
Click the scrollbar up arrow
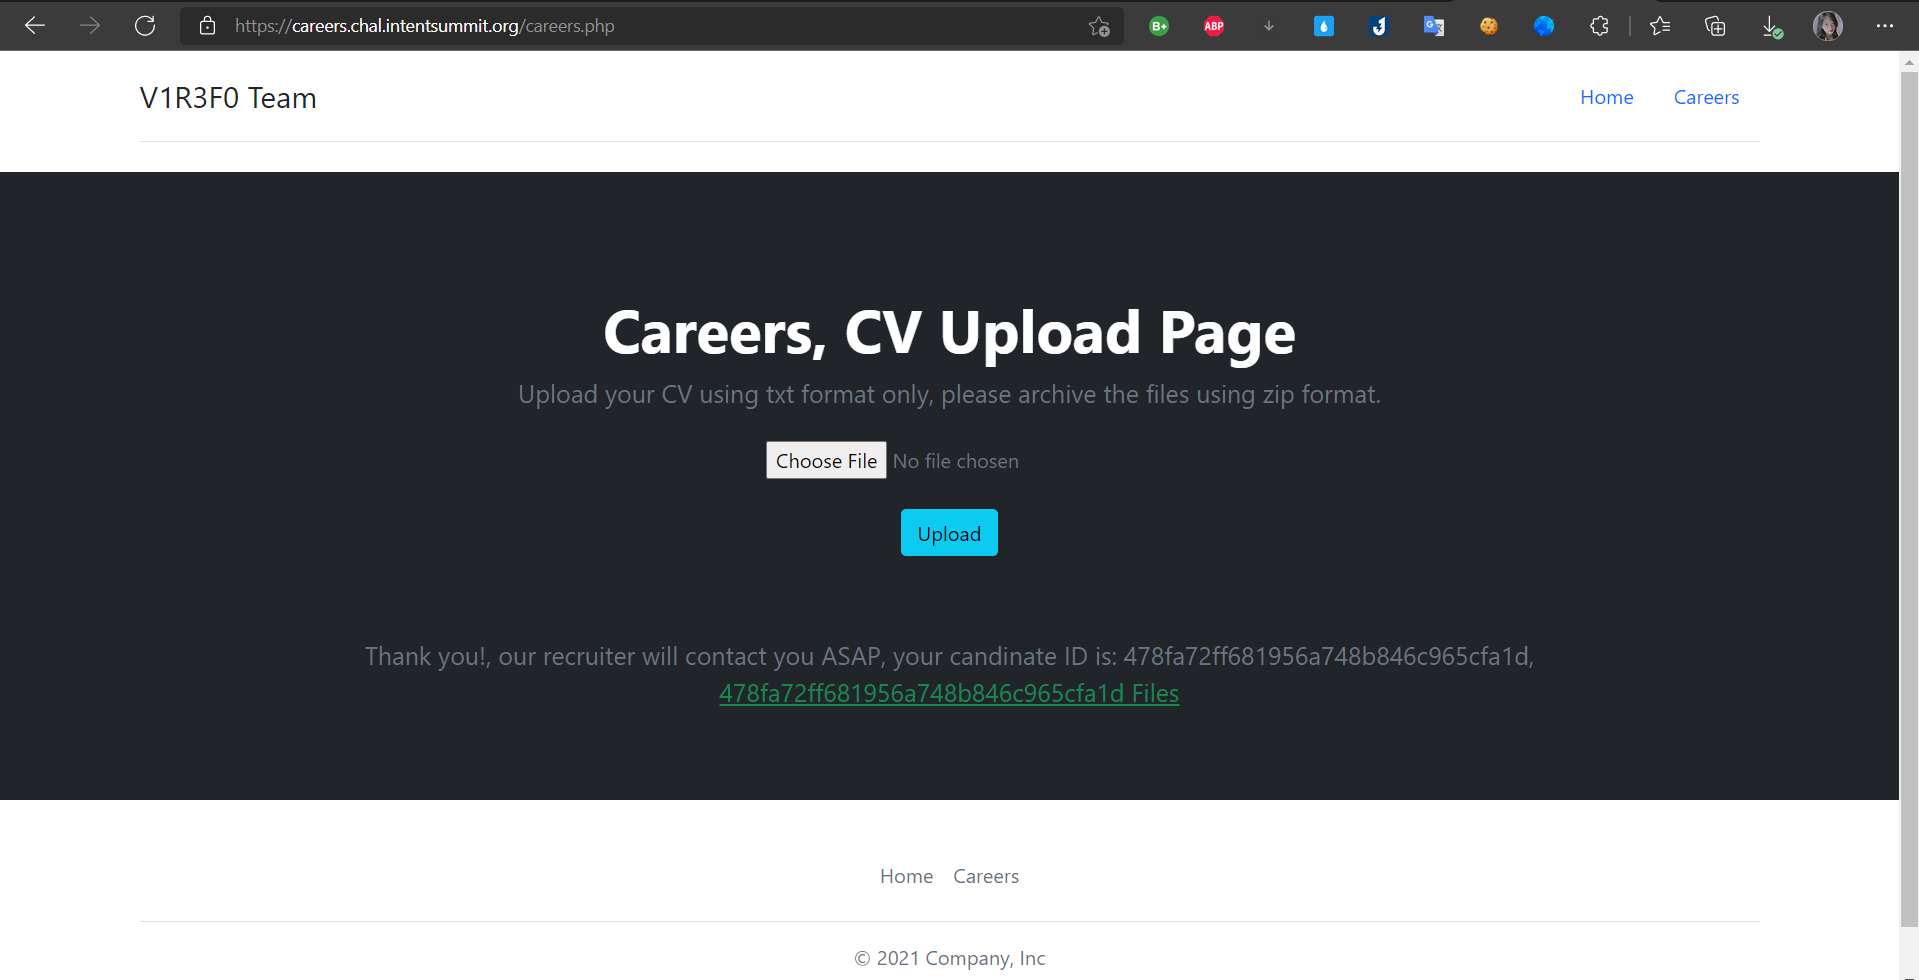pos(1909,62)
